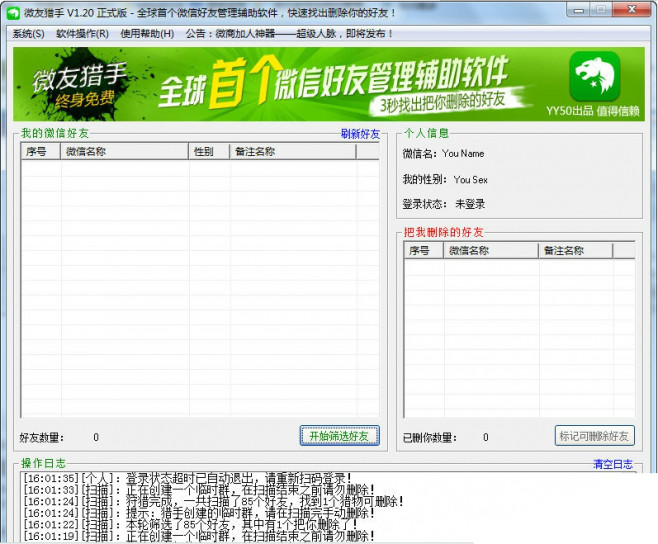The image size is (658, 544).
Task: Minimize the 微友猎手 window
Action: coord(580,10)
